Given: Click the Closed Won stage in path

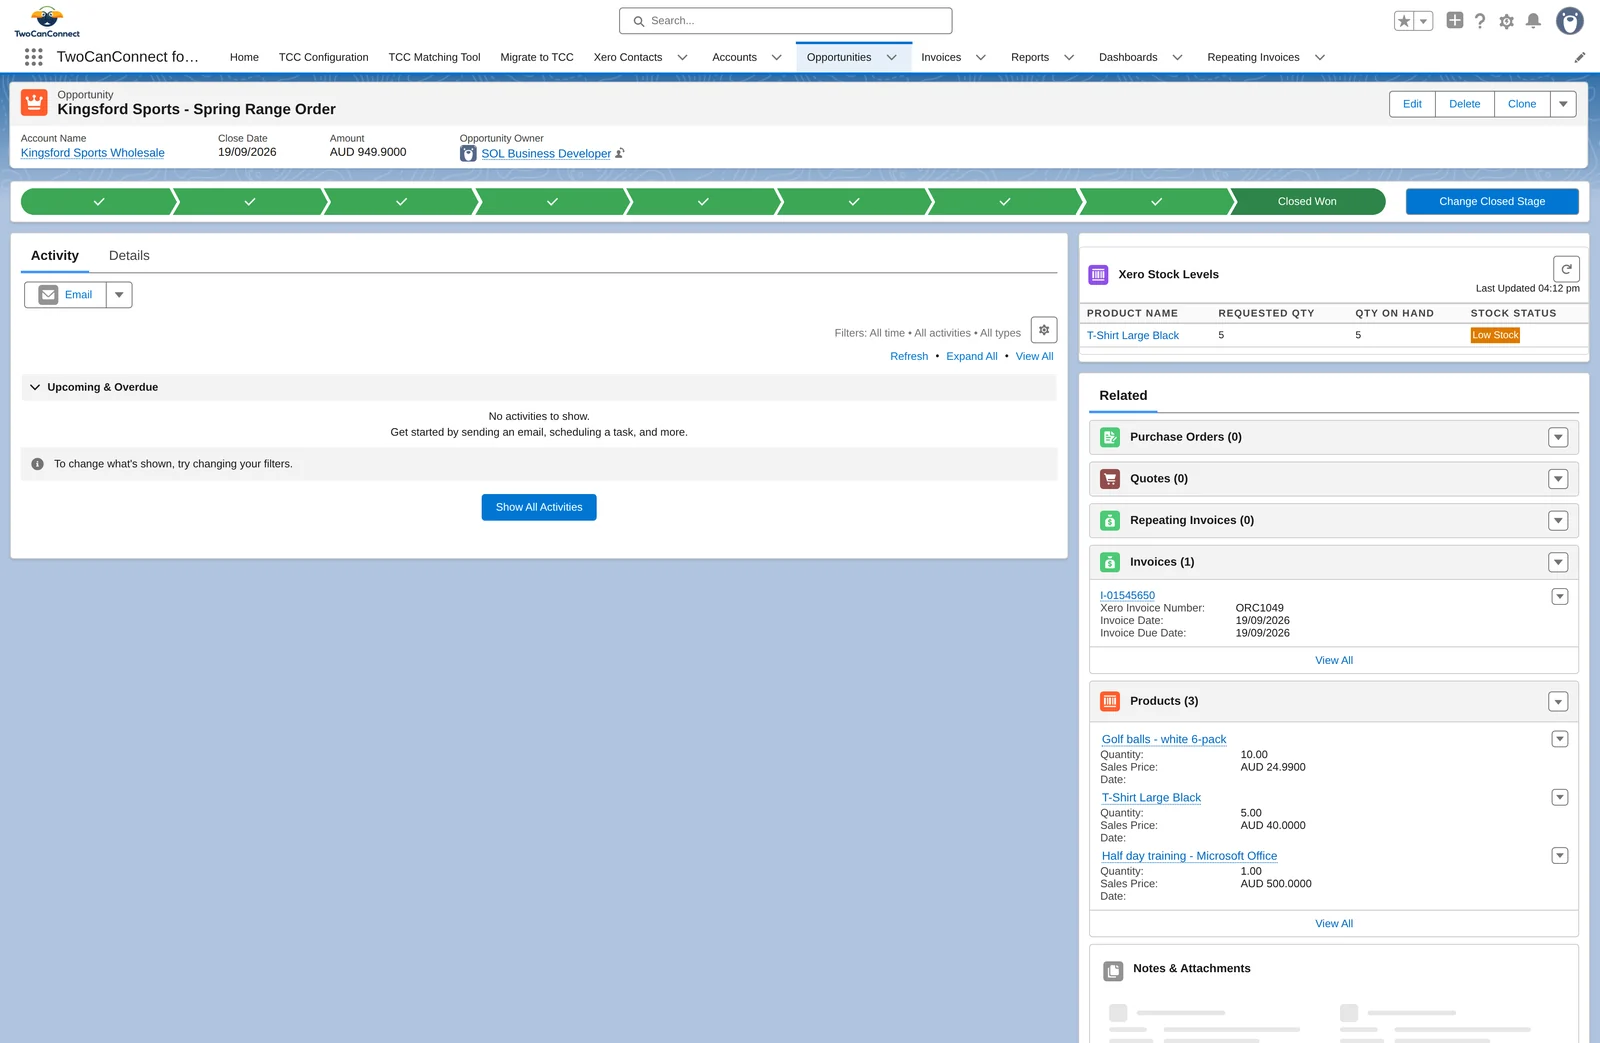Looking at the screenshot, I should 1307,201.
